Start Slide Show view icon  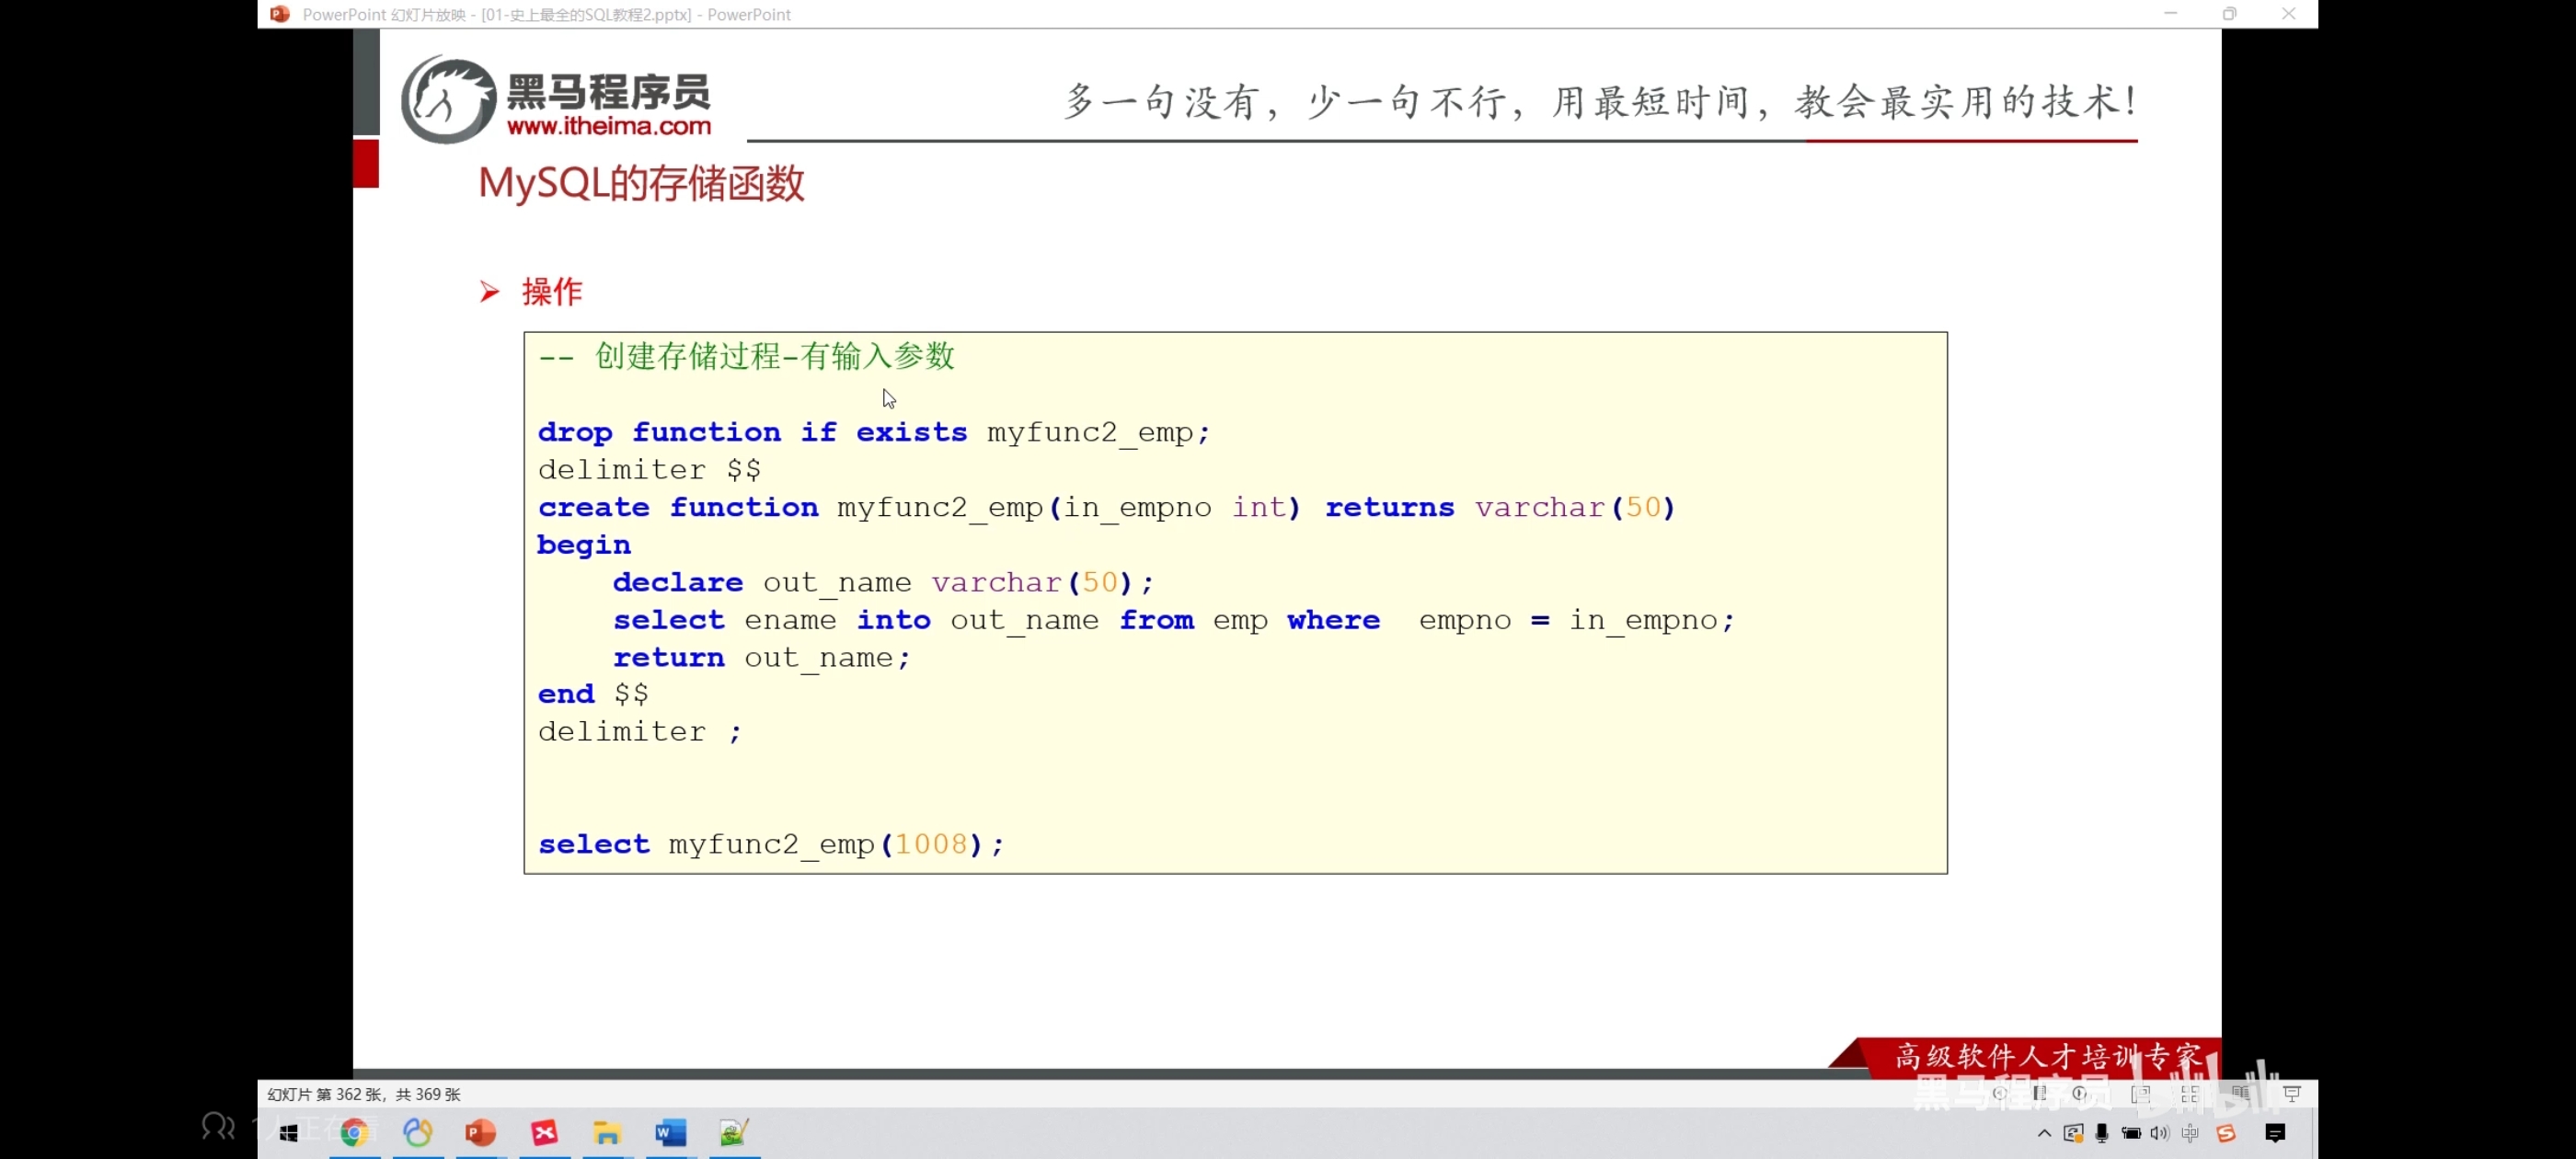[2292, 1094]
